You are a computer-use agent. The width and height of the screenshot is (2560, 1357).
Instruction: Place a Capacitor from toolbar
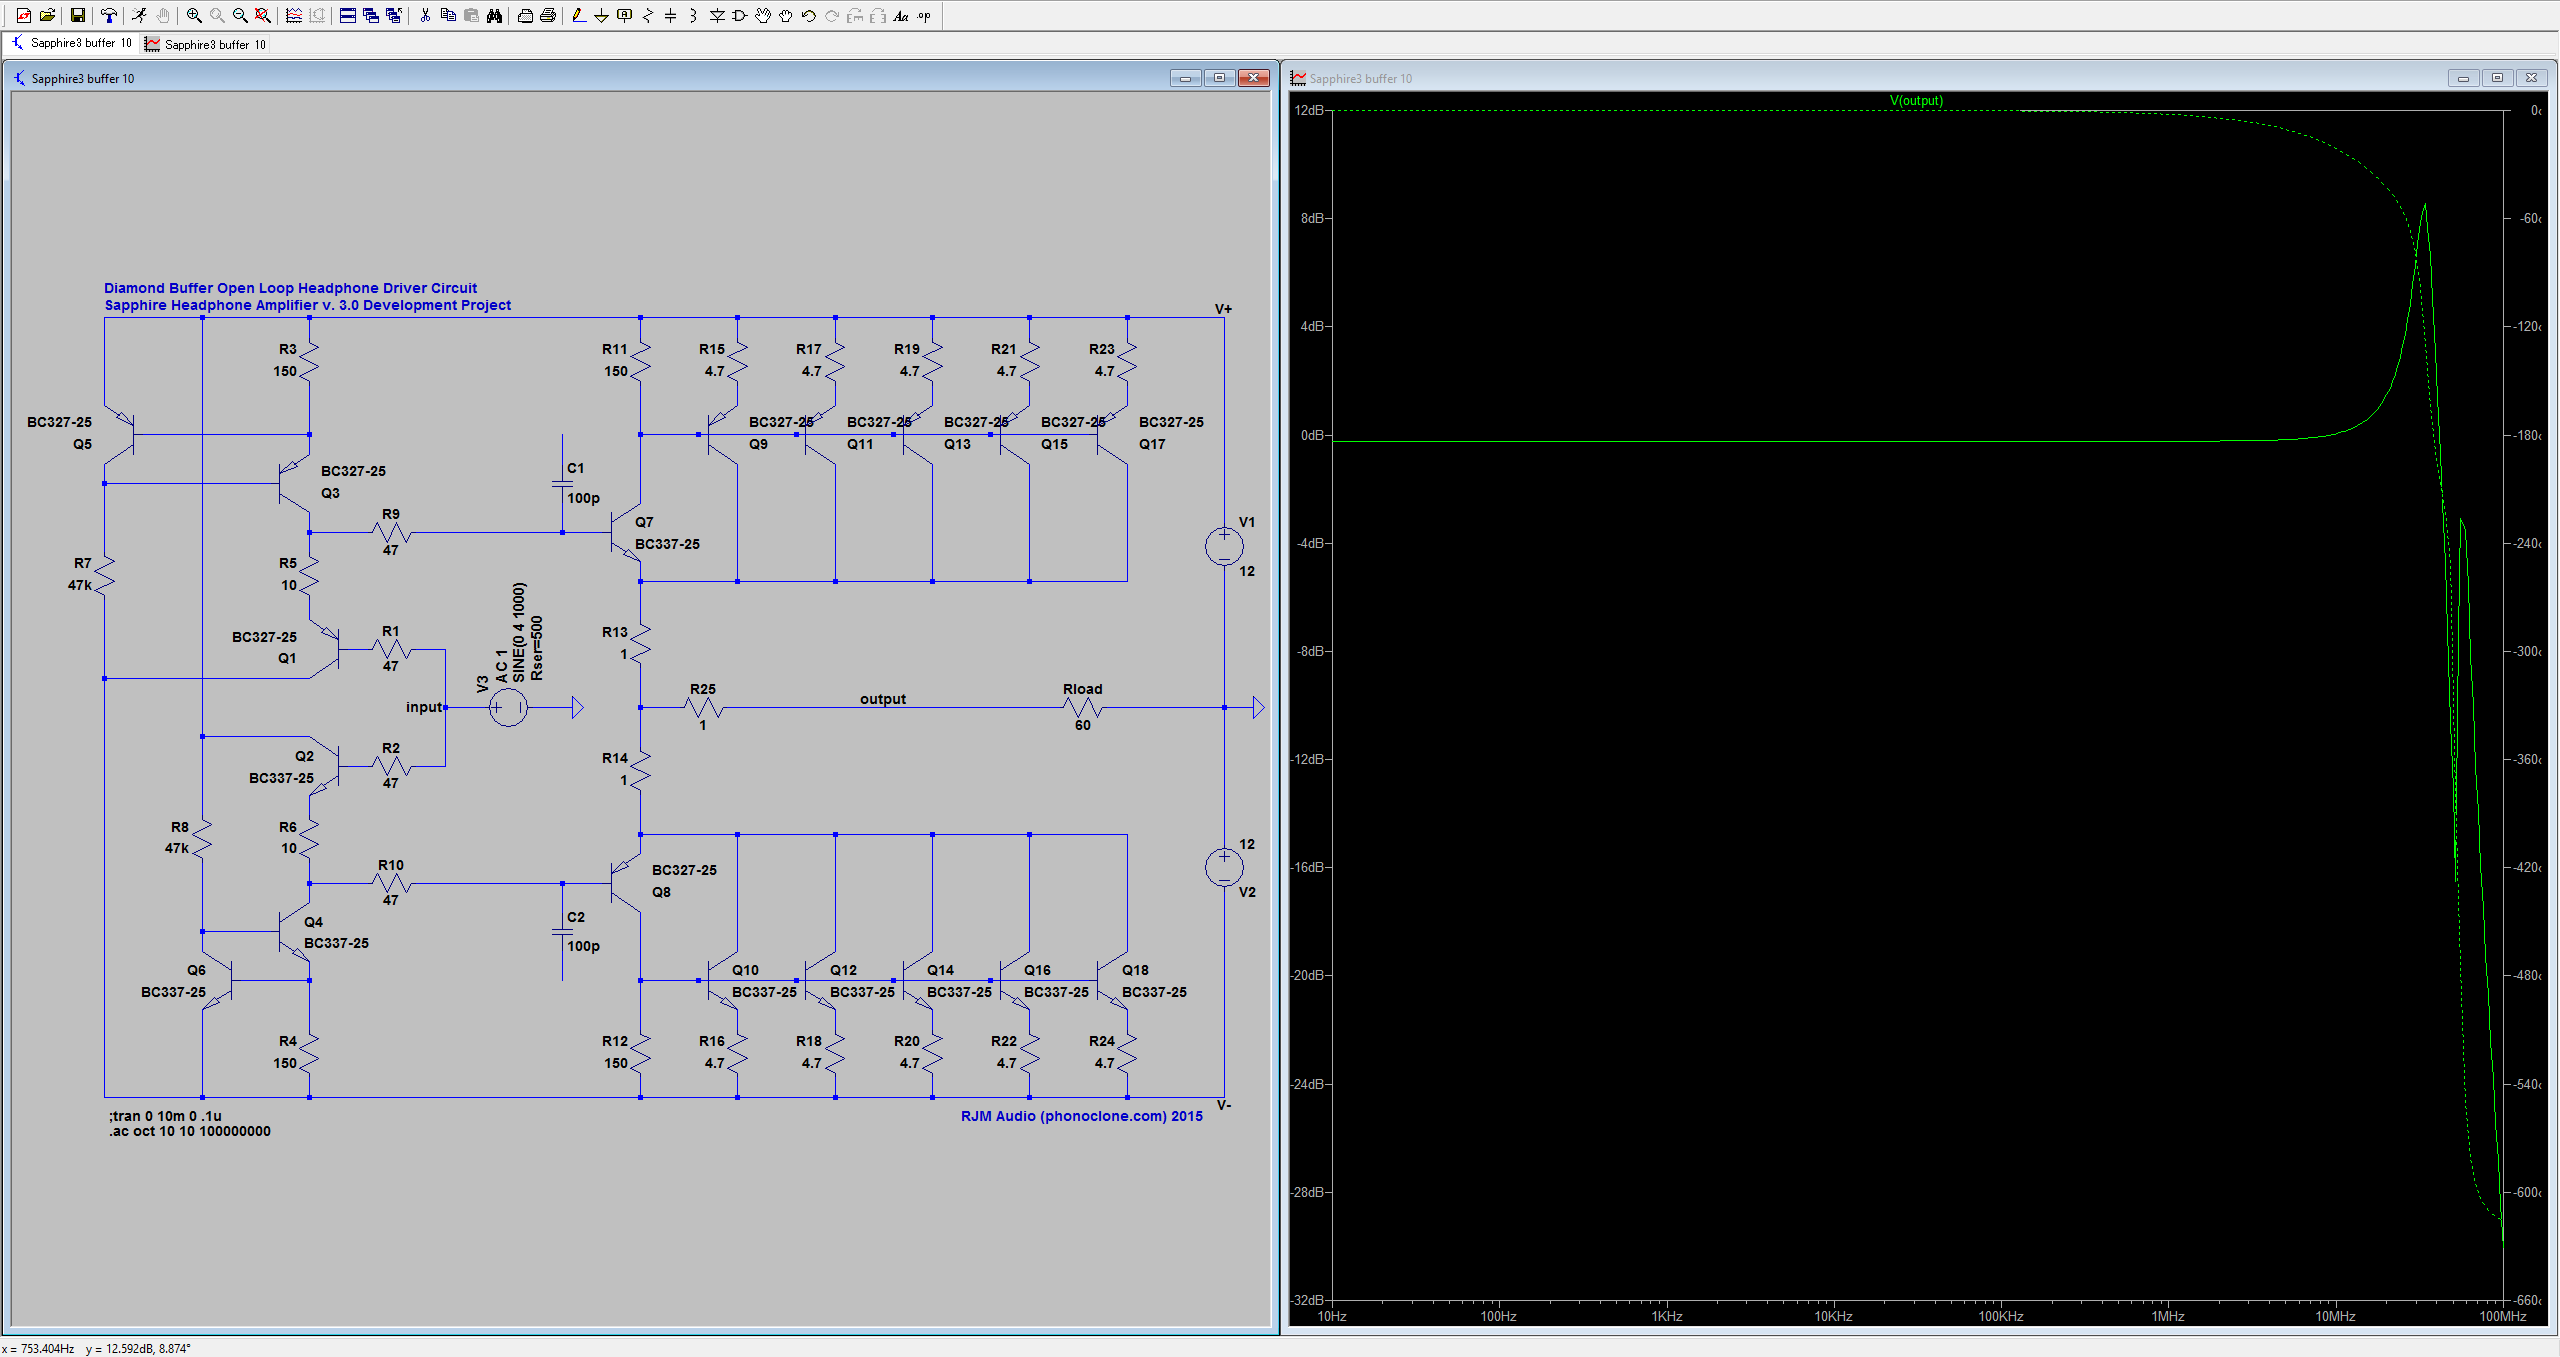[670, 15]
